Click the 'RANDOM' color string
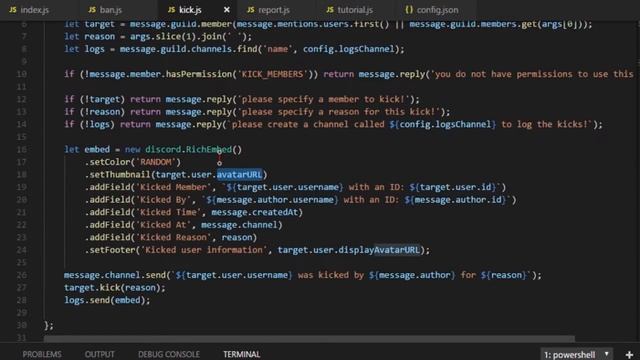 click(155, 162)
